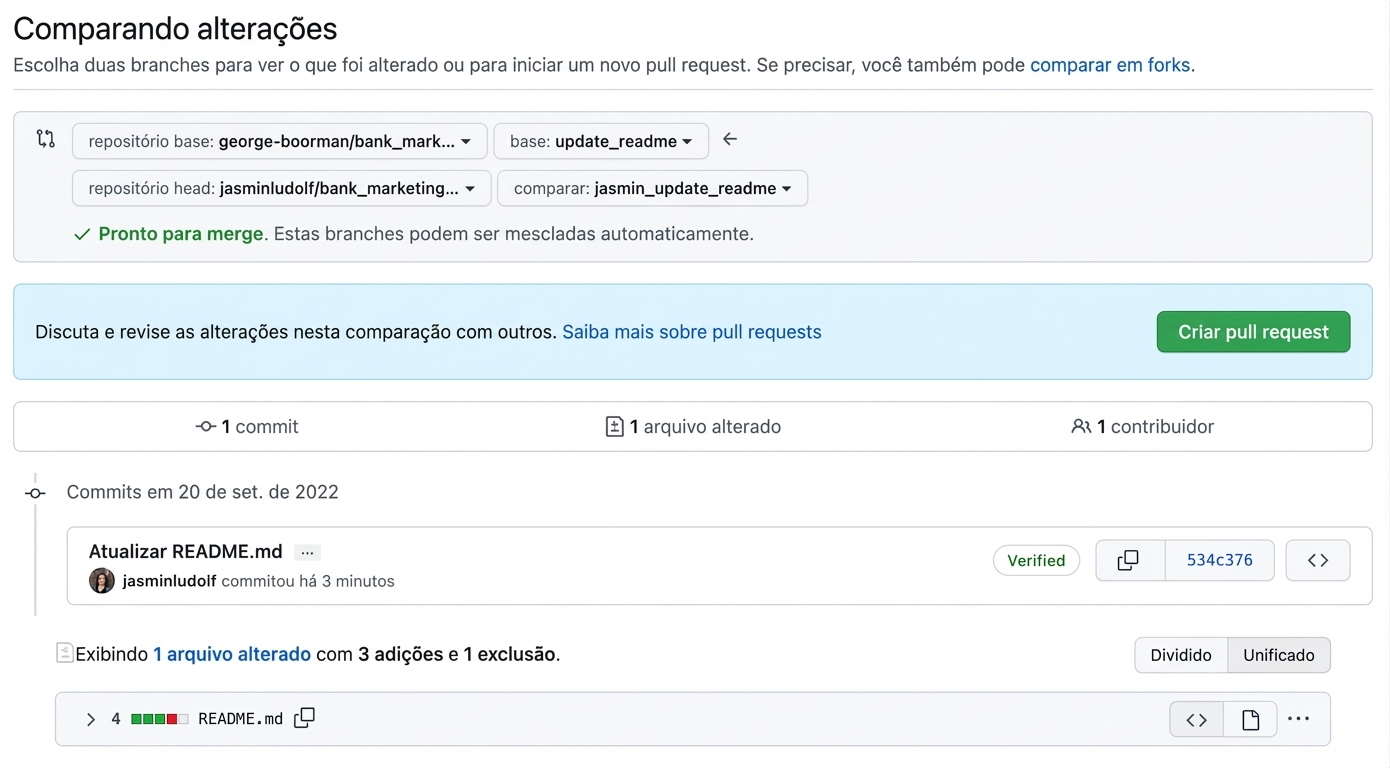Expand the README.md file diff chevron
This screenshot has width=1390, height=768.
pos(90,719)
